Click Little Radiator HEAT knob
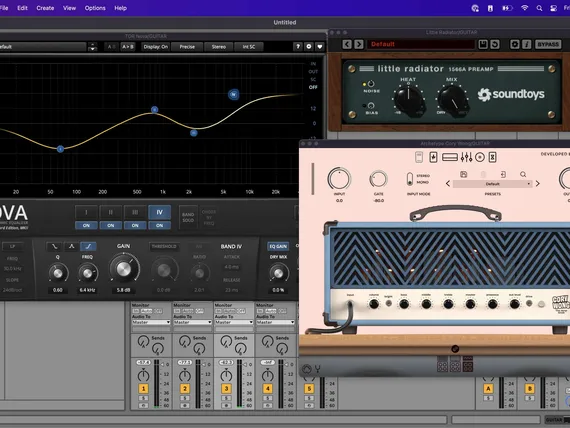 tap(409, 99)
